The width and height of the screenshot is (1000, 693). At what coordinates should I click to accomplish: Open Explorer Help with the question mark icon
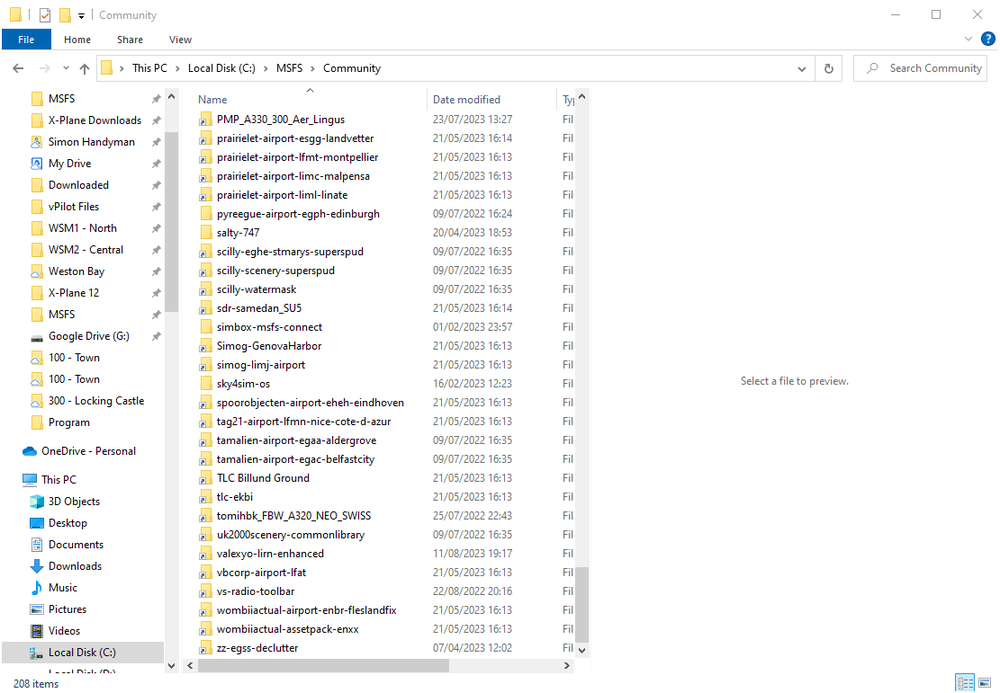pos(988,39)
